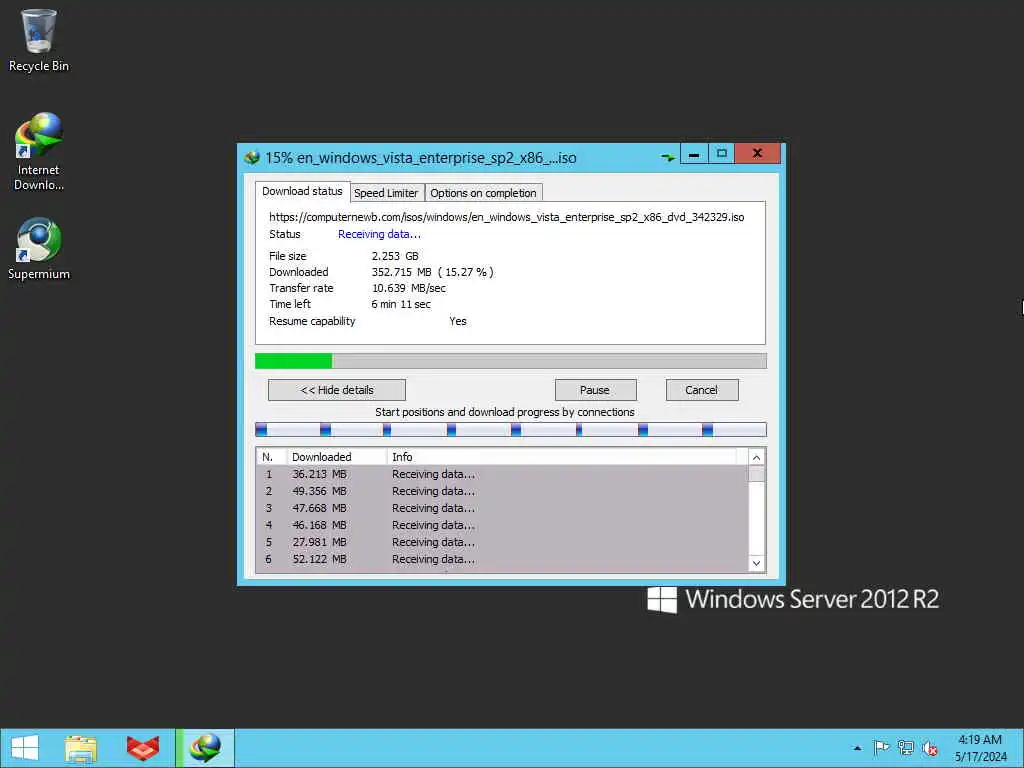Viewport: 1024px width, 768px height.
Task: Click the IDM globe icon in title bar
Action: click(x=252, y=157)
